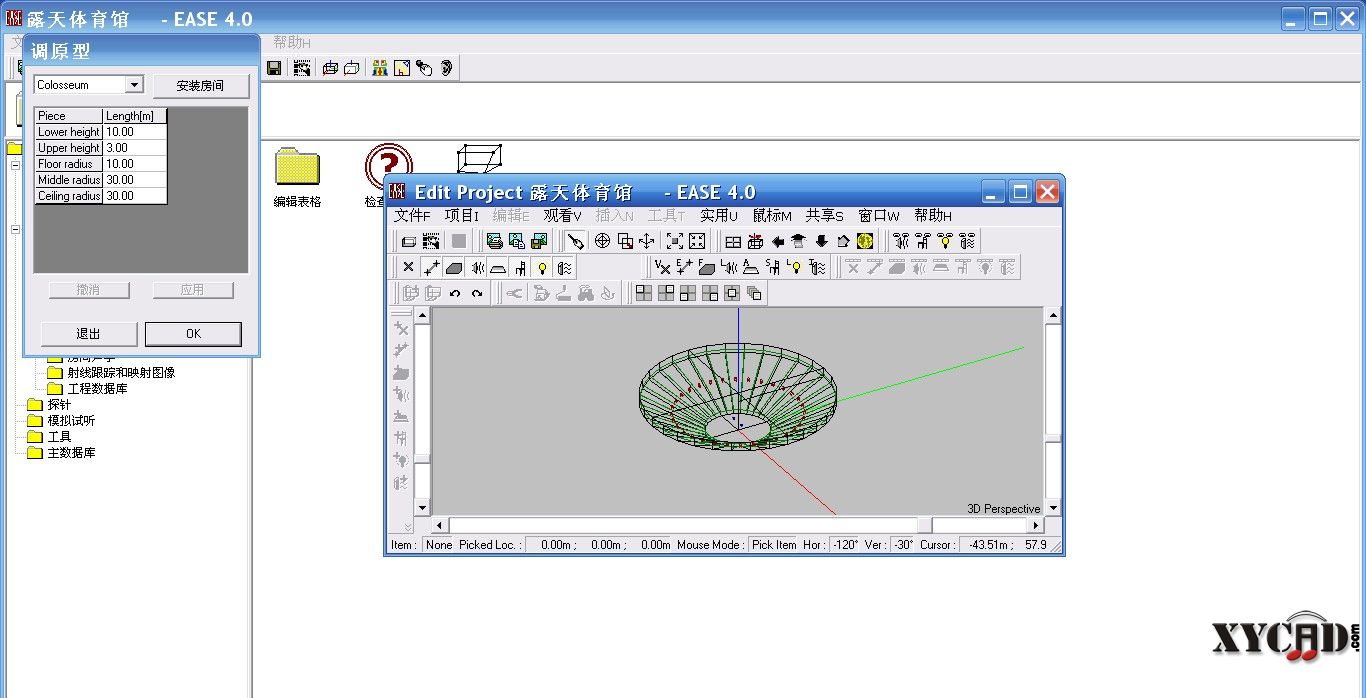Edit the Upper height value 3.00
This screenshot has height=698, width=1366.
[x=135, y=148]
